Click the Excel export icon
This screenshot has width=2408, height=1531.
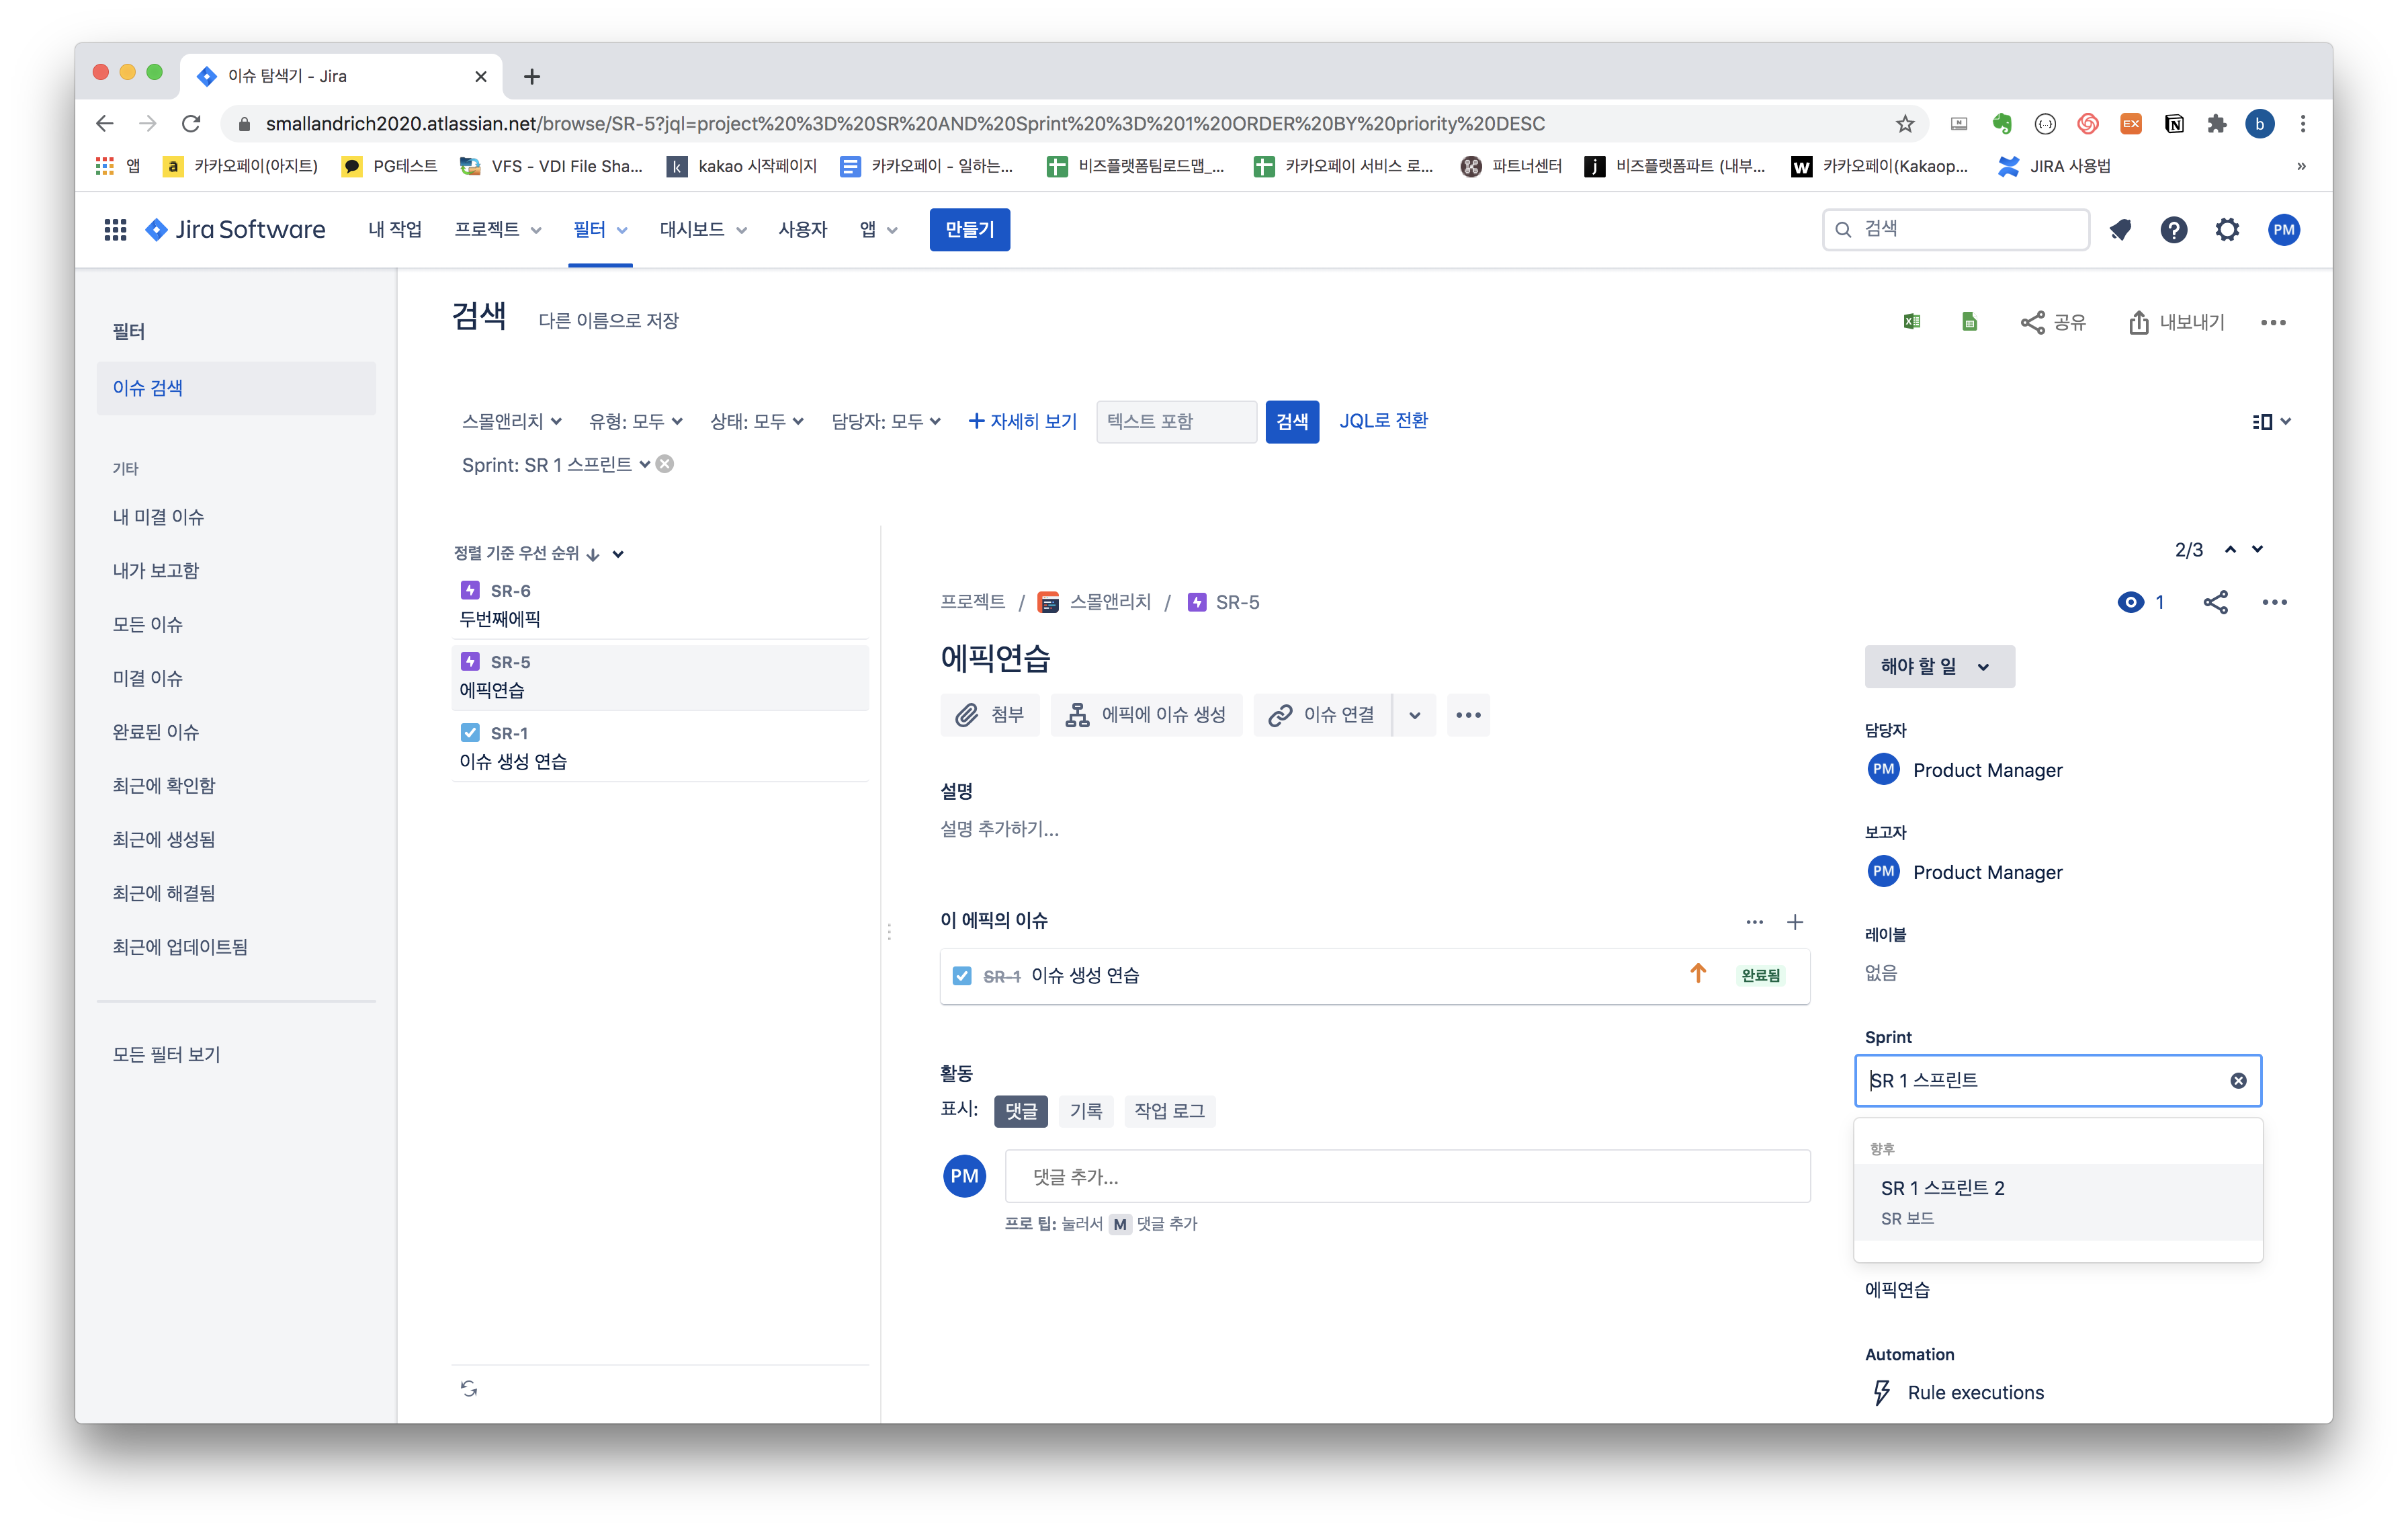(x=1912, y=322)
